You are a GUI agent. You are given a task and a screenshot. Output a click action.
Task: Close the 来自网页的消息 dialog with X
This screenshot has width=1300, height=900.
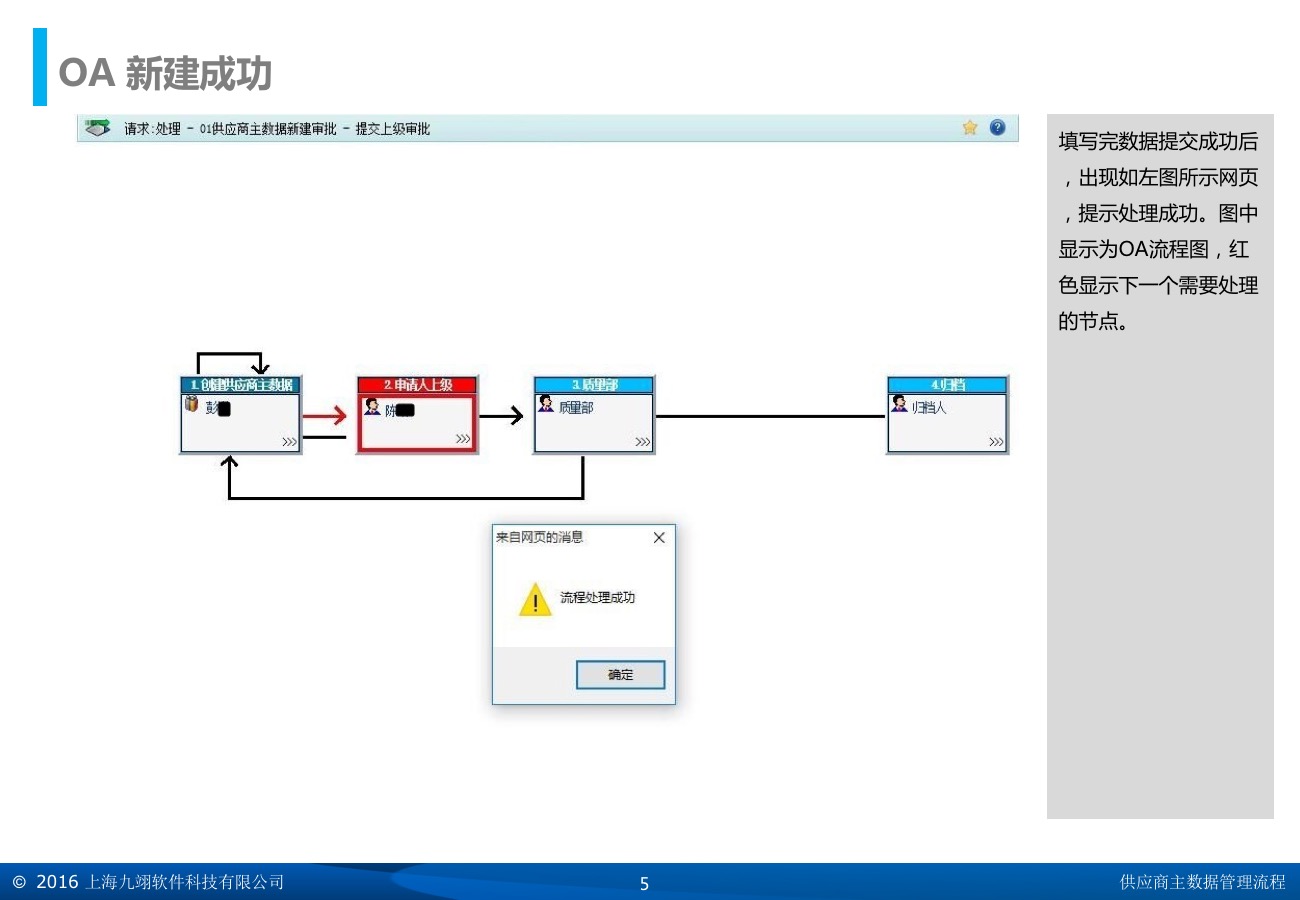click(x=659, y=538)
